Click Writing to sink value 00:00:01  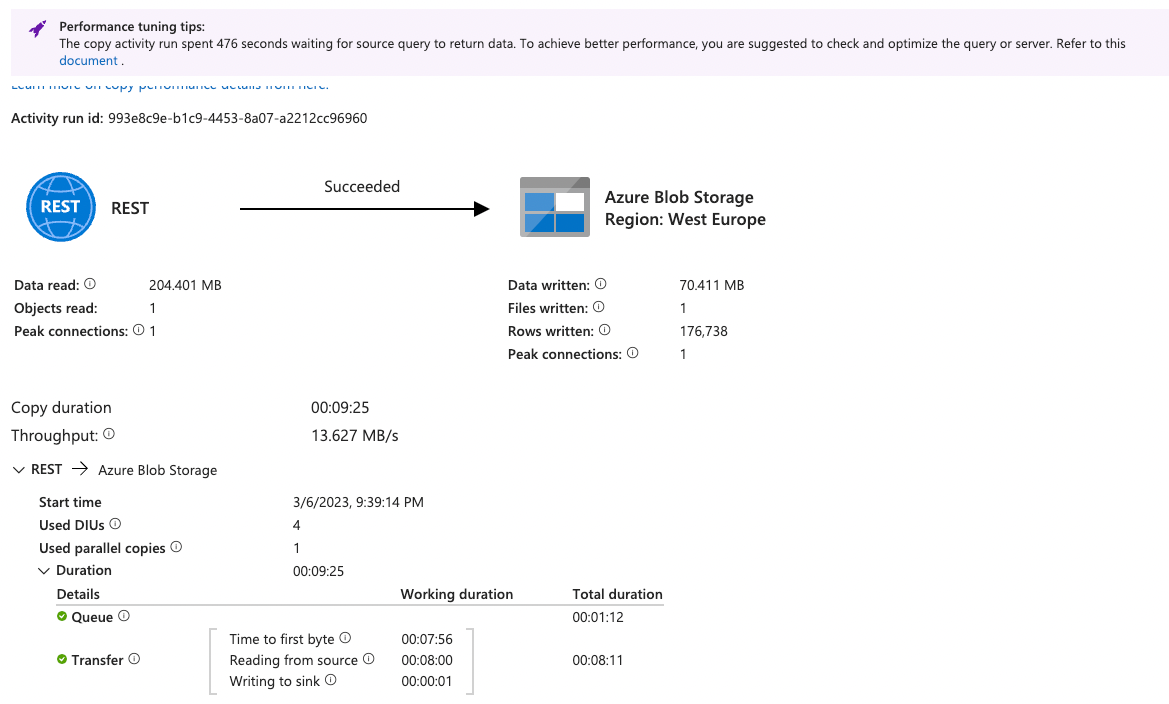pyautogui.click(x=426, y=681)
